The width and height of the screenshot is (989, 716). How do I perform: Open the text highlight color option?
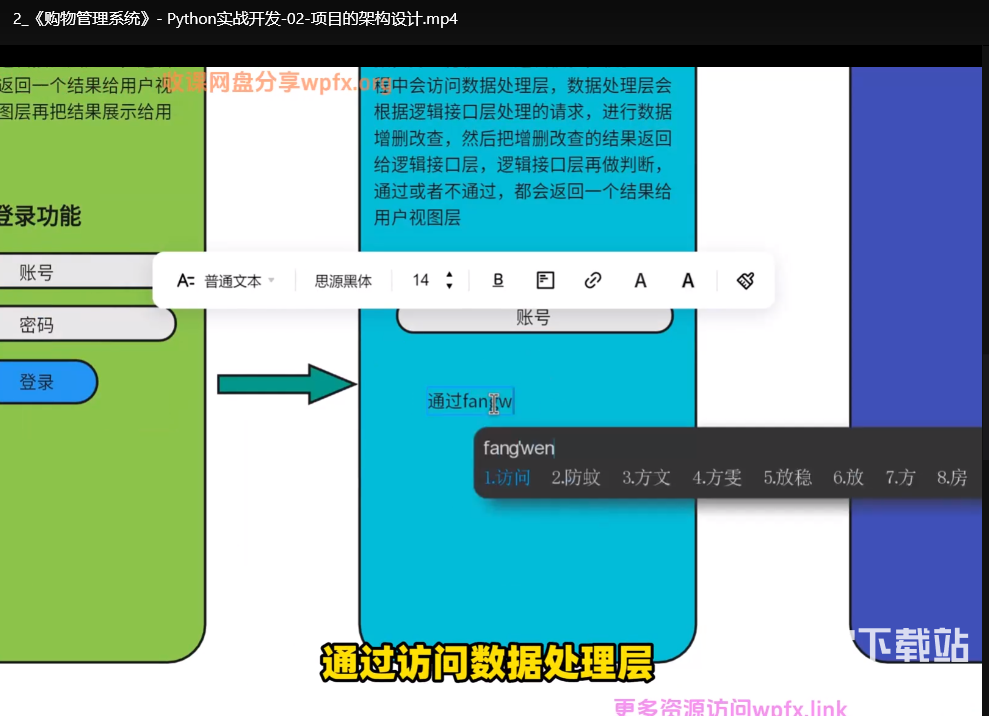[x=688, y=281]
